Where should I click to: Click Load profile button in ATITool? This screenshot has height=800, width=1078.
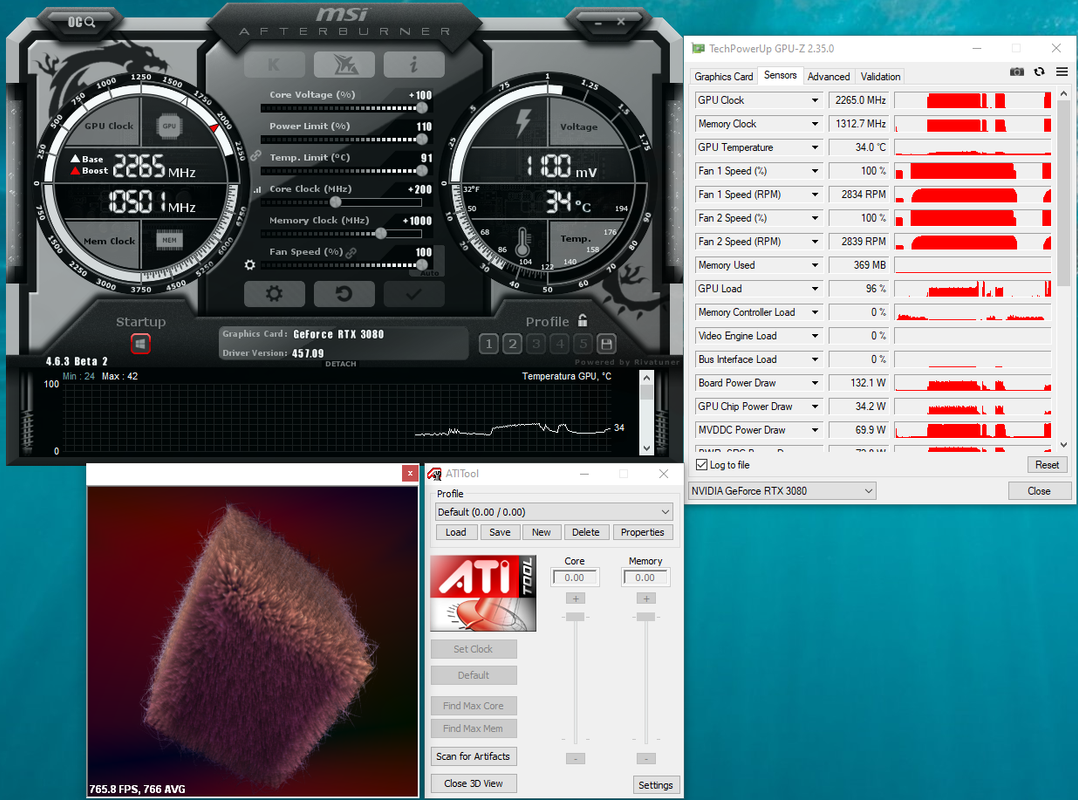[x=456, y=532]
